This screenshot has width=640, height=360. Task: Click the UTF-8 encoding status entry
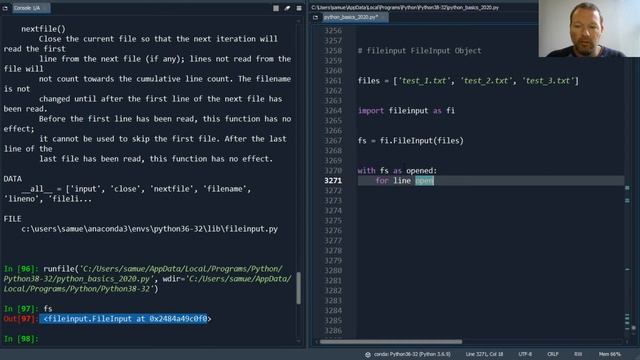click(x=525, y=354)
